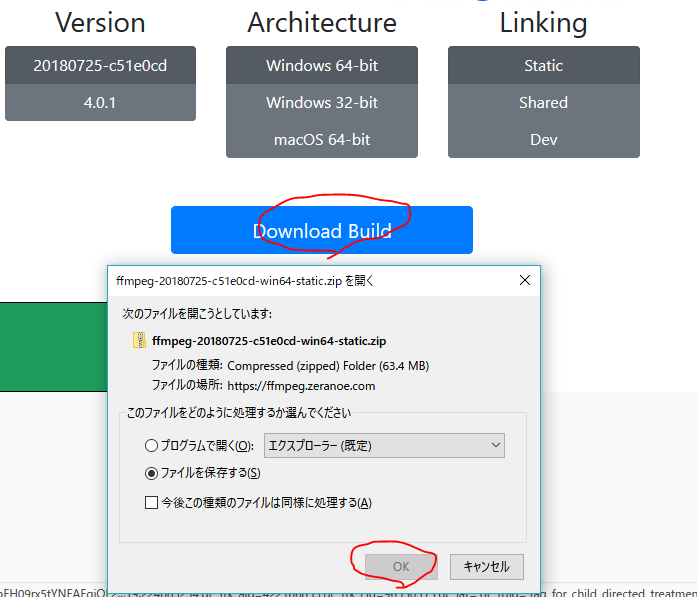Screen dimensions: 697x597
Task: Select Static linking option
Action: pyautogui.click(x=544, y=65)
